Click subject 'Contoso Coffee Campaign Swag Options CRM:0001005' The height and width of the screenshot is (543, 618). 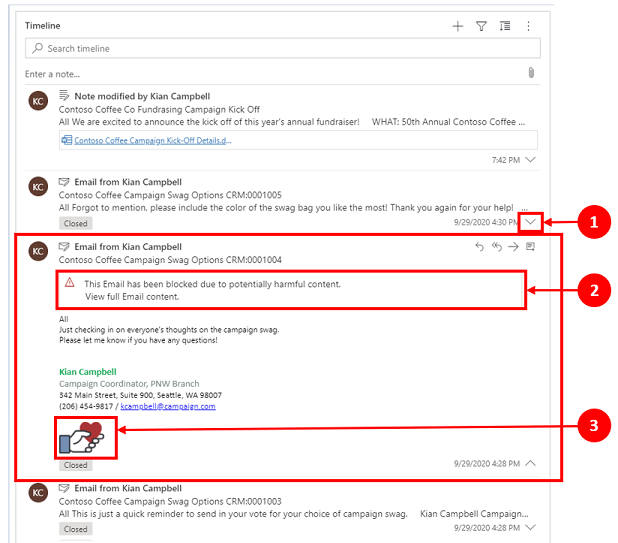click(170, 195)
